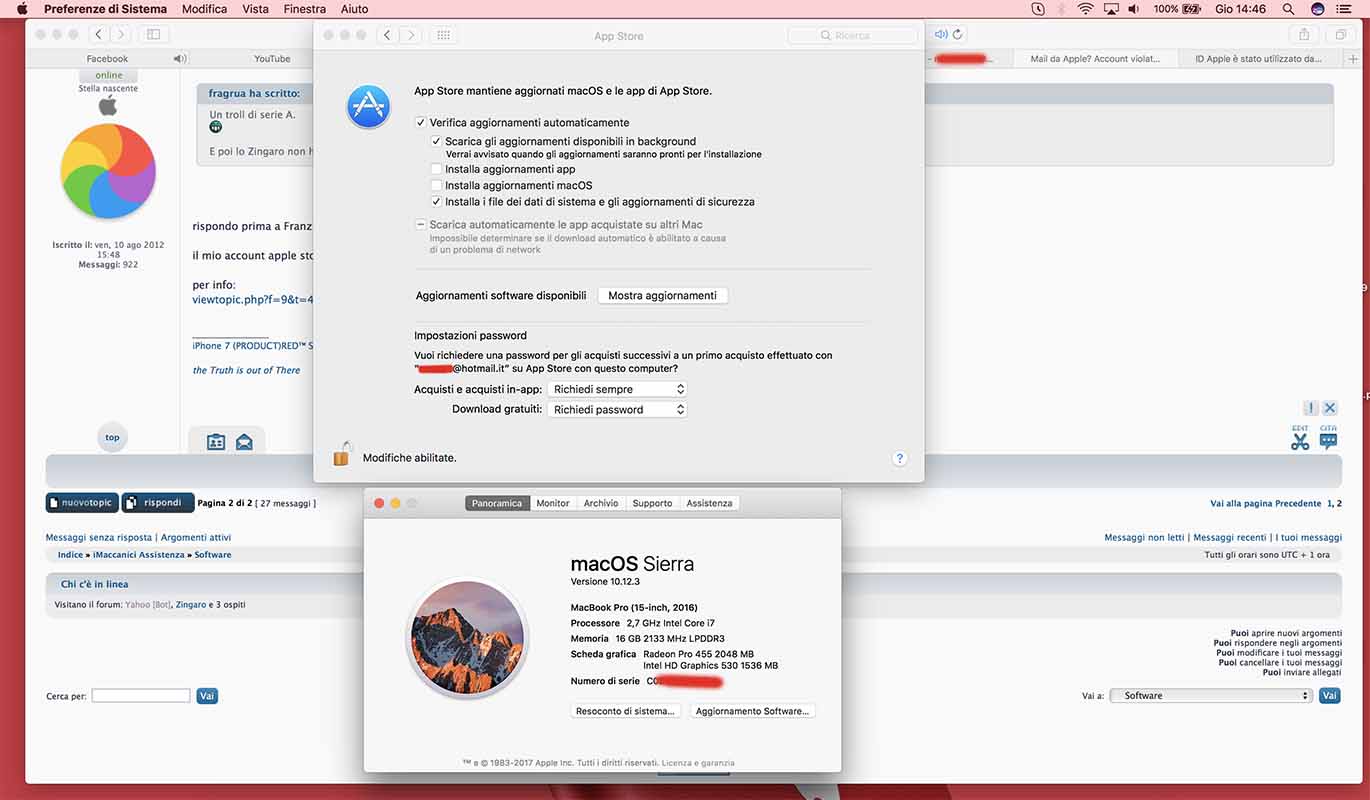Switch to Archivio tab
Screen dimensions: 1370x800
(x=601, y=503)
